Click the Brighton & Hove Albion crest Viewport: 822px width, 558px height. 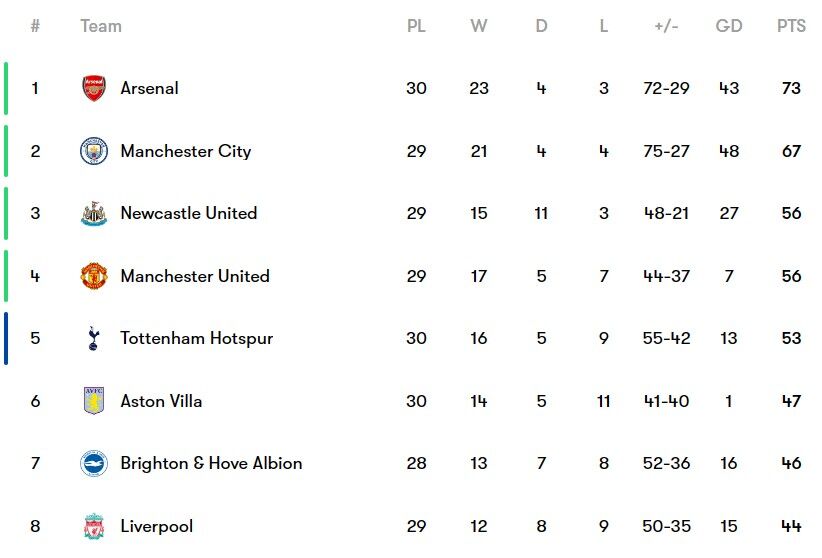(x=94, y=464)
